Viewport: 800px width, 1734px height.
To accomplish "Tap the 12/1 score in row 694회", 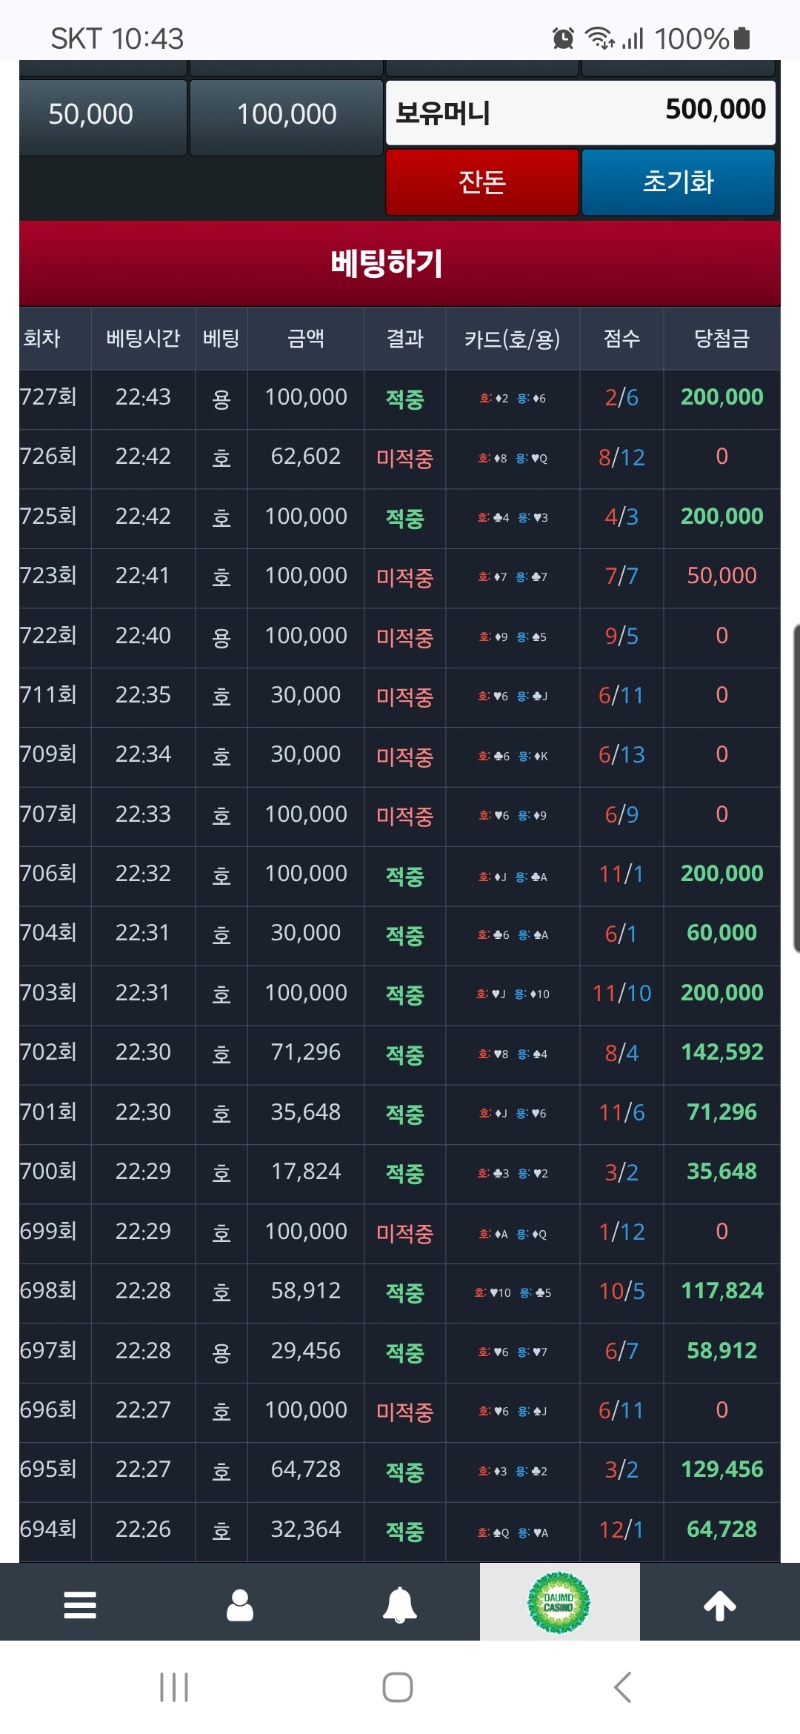I will coord(622,1529).
